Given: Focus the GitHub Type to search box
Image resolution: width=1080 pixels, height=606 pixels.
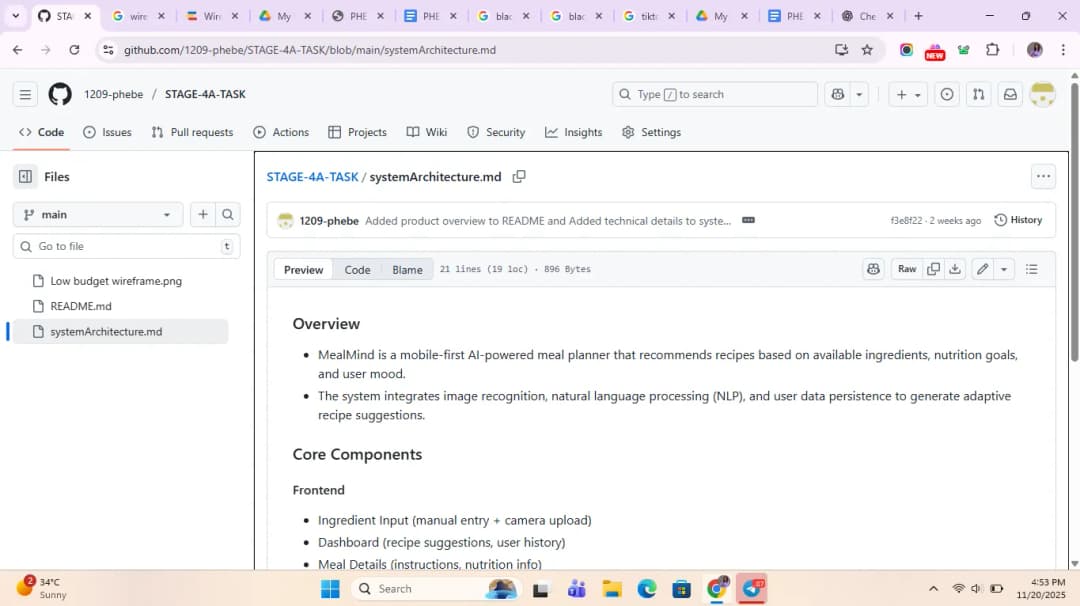Looking at the screenshot, I should 714,94.
